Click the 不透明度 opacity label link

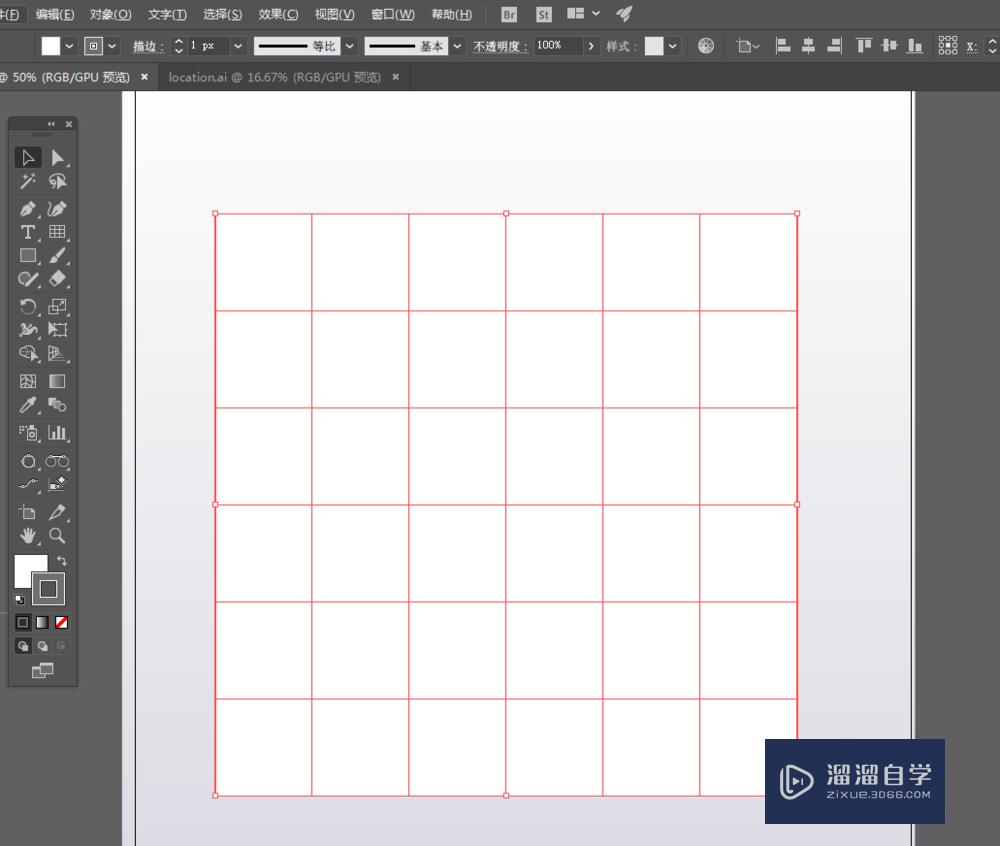500,47
